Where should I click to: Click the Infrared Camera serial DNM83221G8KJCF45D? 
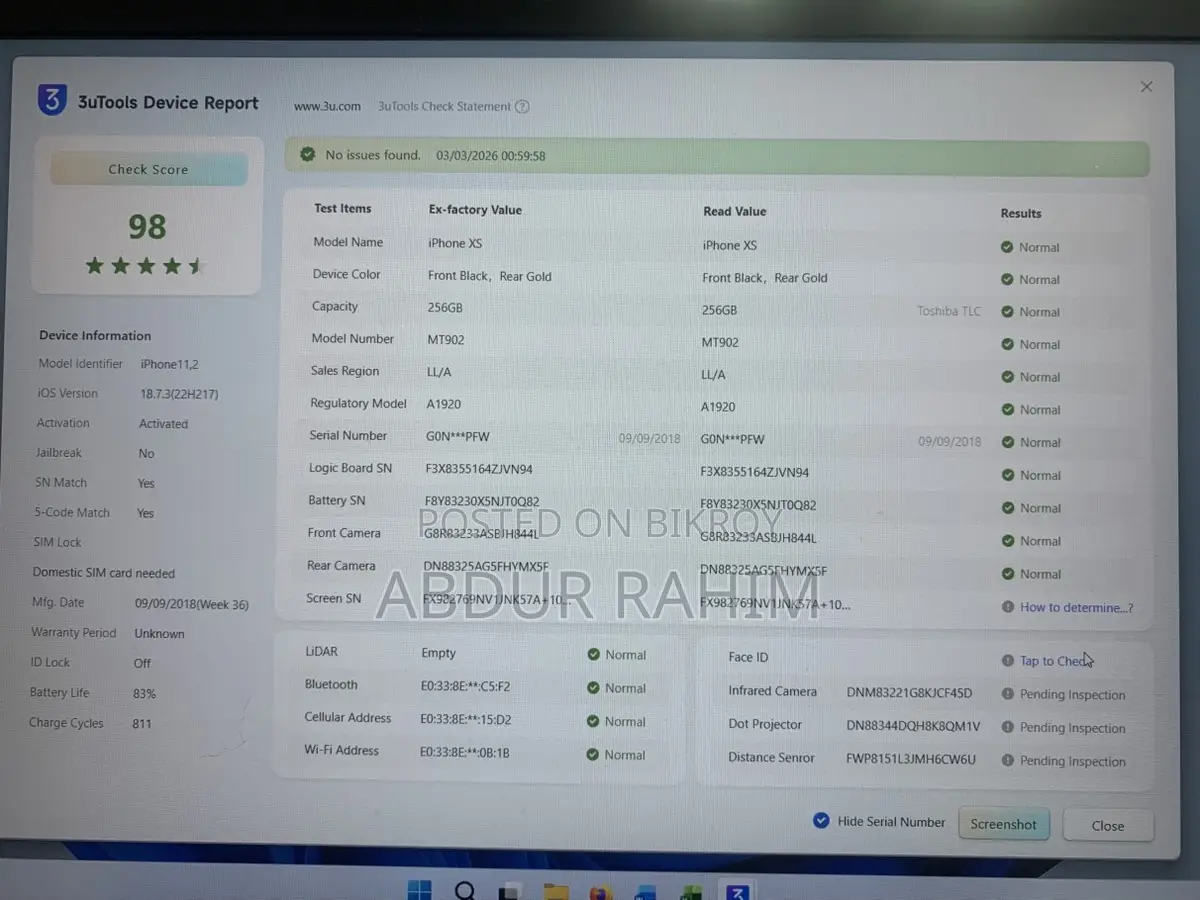click(909, 693)
